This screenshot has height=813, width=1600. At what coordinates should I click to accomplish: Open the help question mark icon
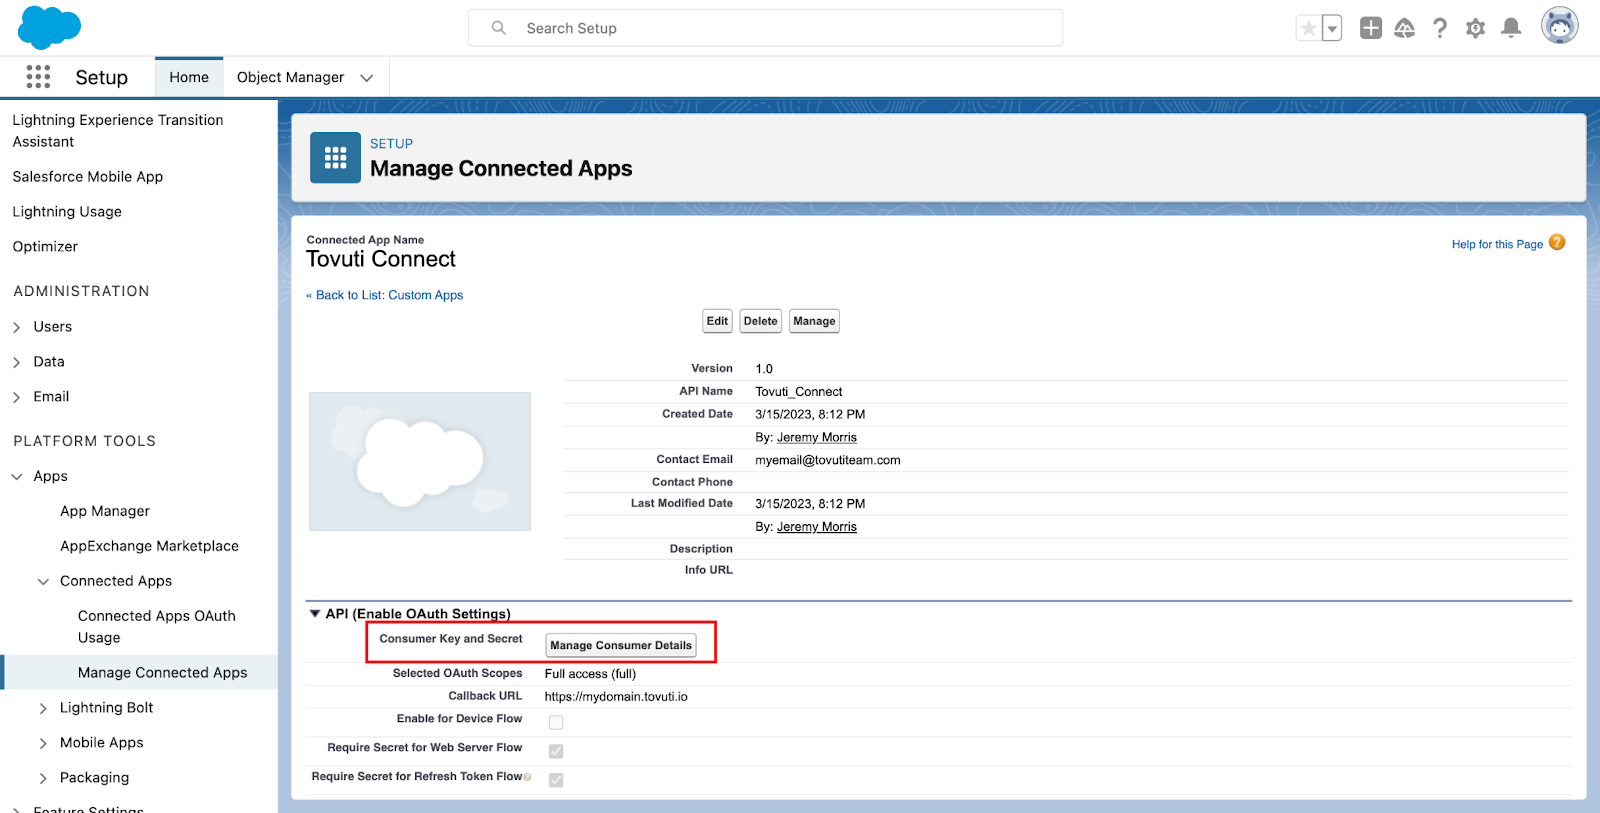click(x=1440, y=28)
